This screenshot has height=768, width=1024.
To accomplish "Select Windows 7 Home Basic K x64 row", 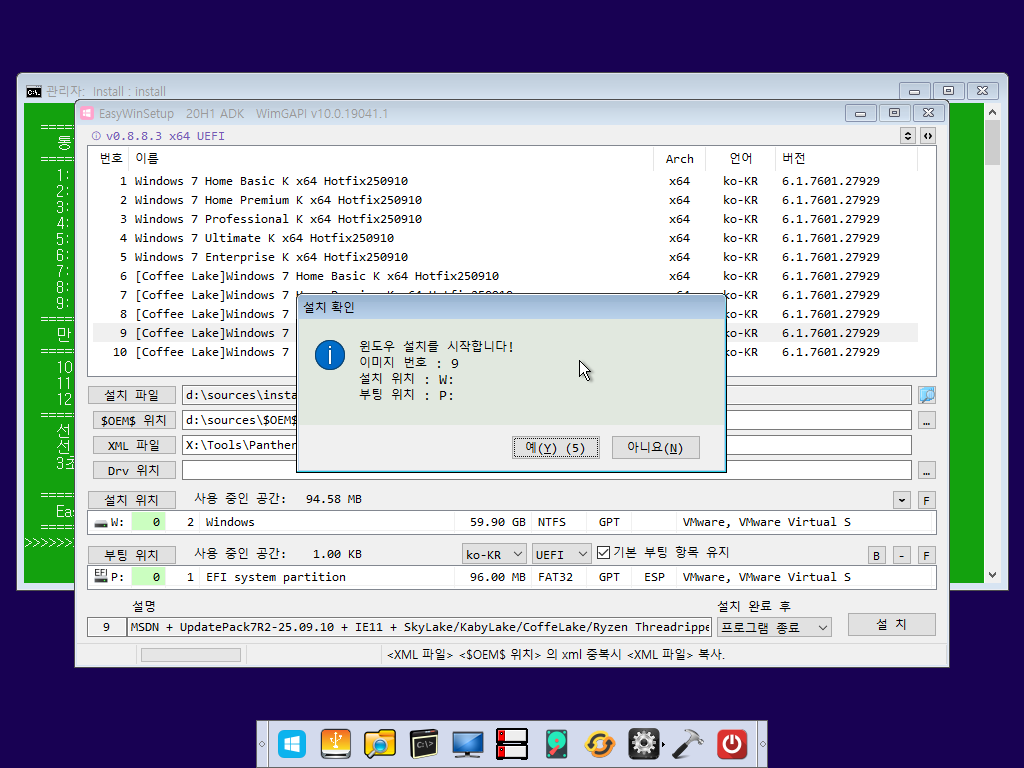I will pyautogui.click(x=505, y=181).
